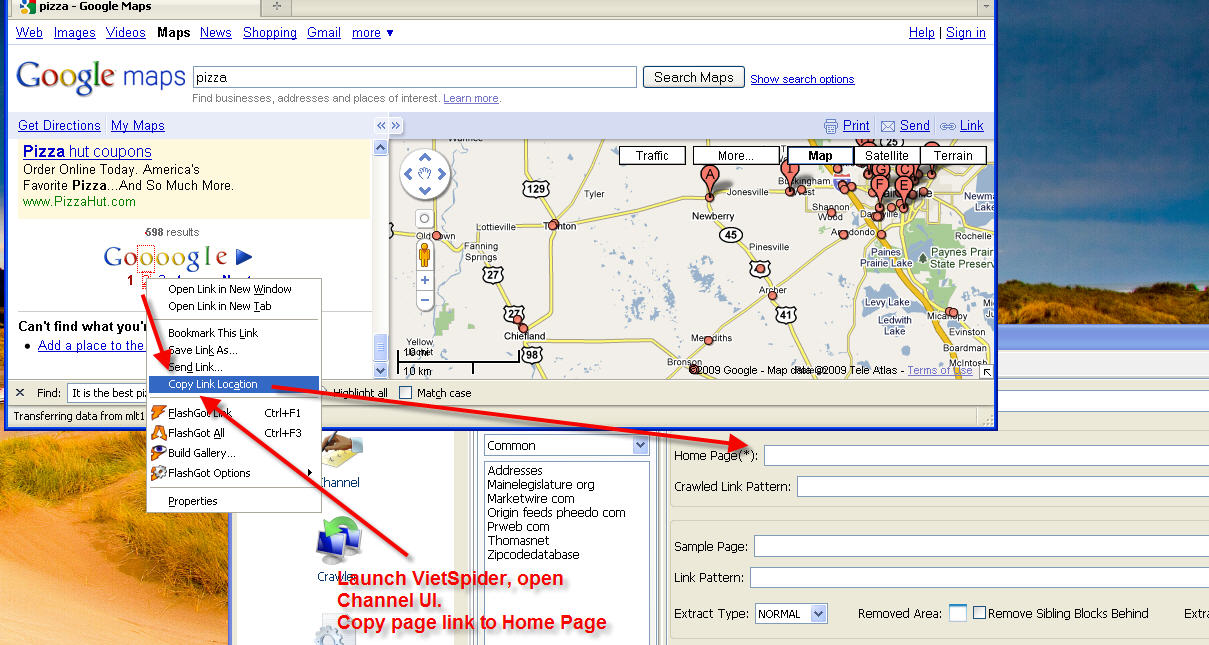
Task: Click the Sample Page input field
Action: (982, 547)
